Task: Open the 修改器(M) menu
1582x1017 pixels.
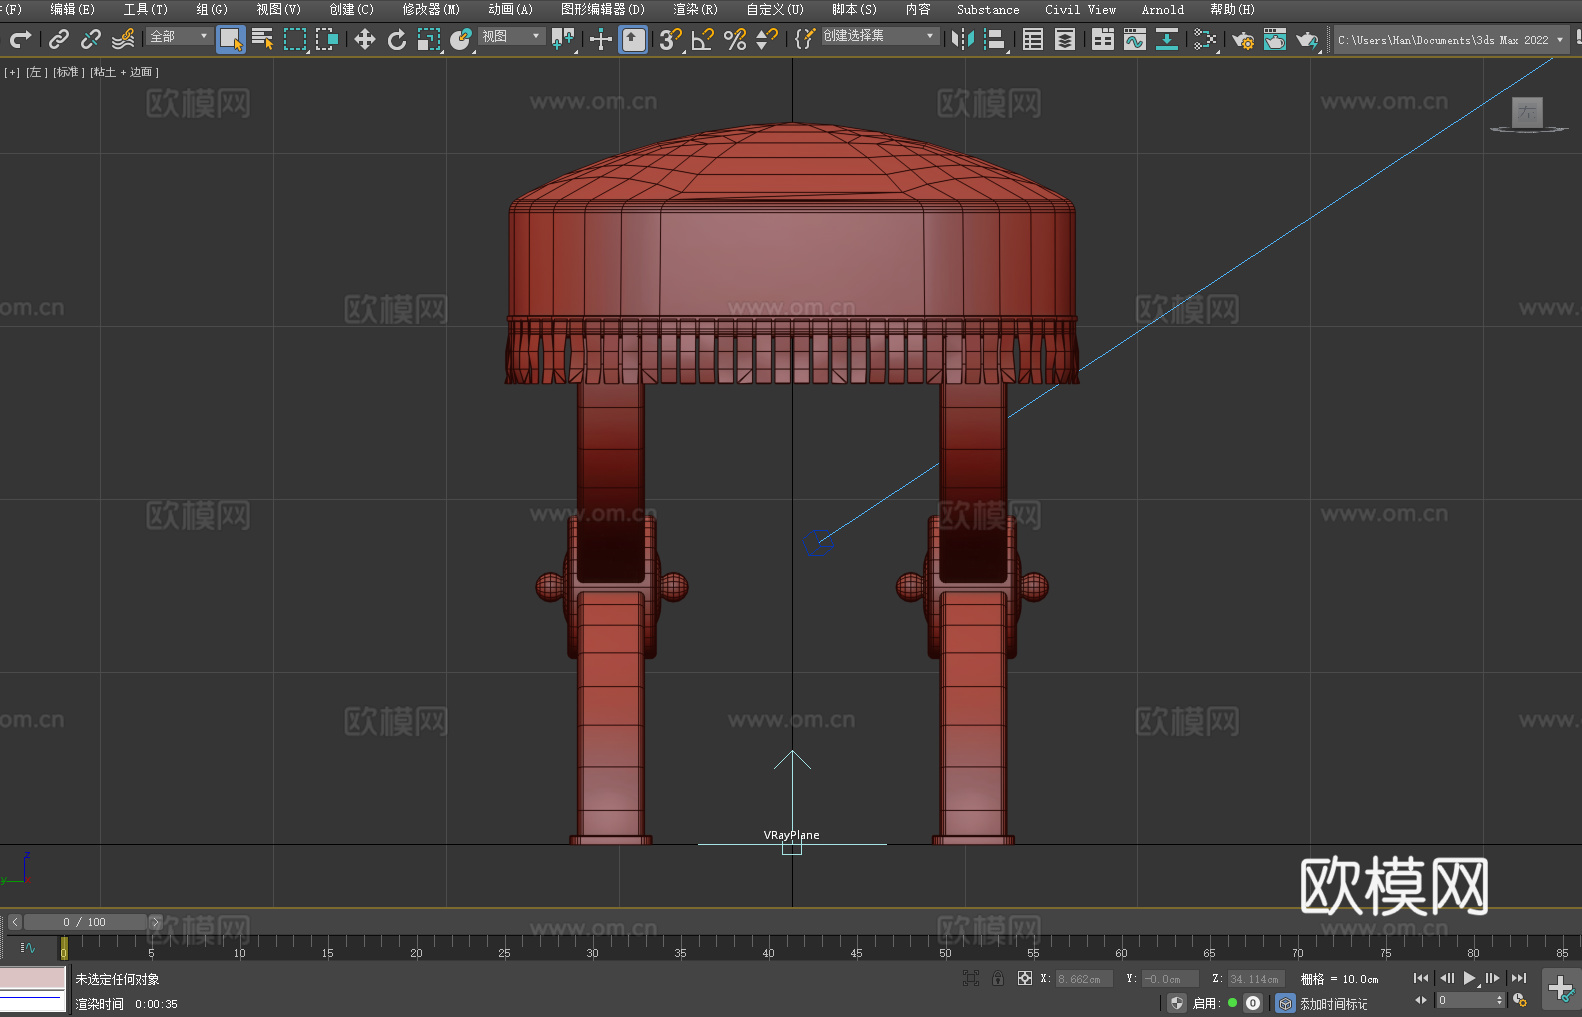Action: [x=431, y=9]
